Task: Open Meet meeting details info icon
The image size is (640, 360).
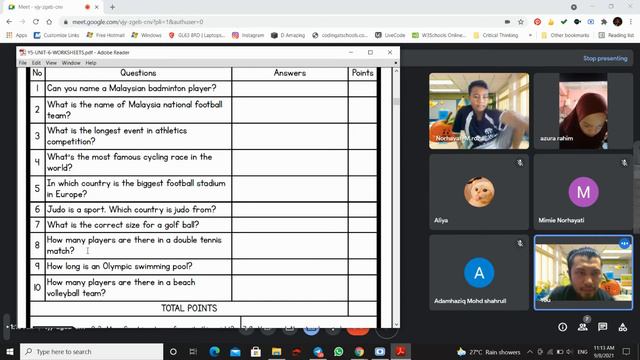Action: tap(562, 327)
